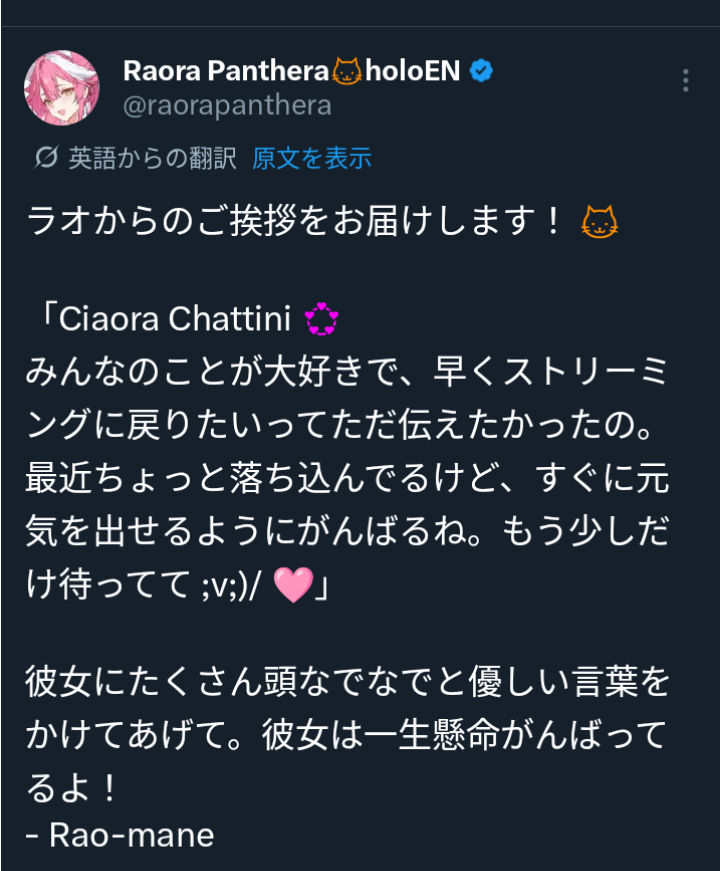Click the orange cat emoji after the greeting

(599, 223)
